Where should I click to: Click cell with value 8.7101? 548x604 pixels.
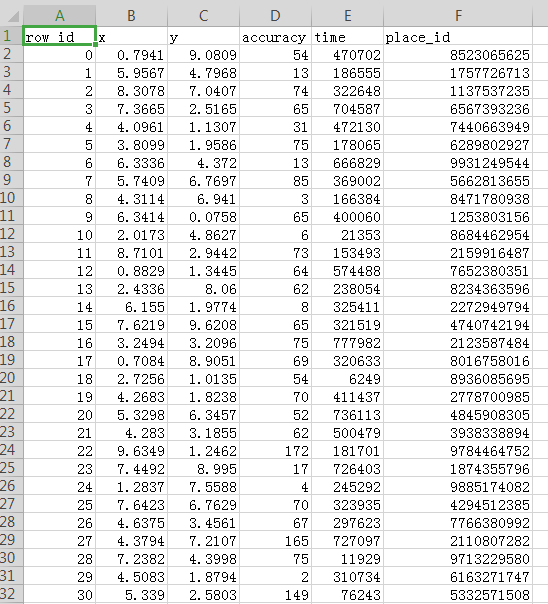tap(131, 252)
